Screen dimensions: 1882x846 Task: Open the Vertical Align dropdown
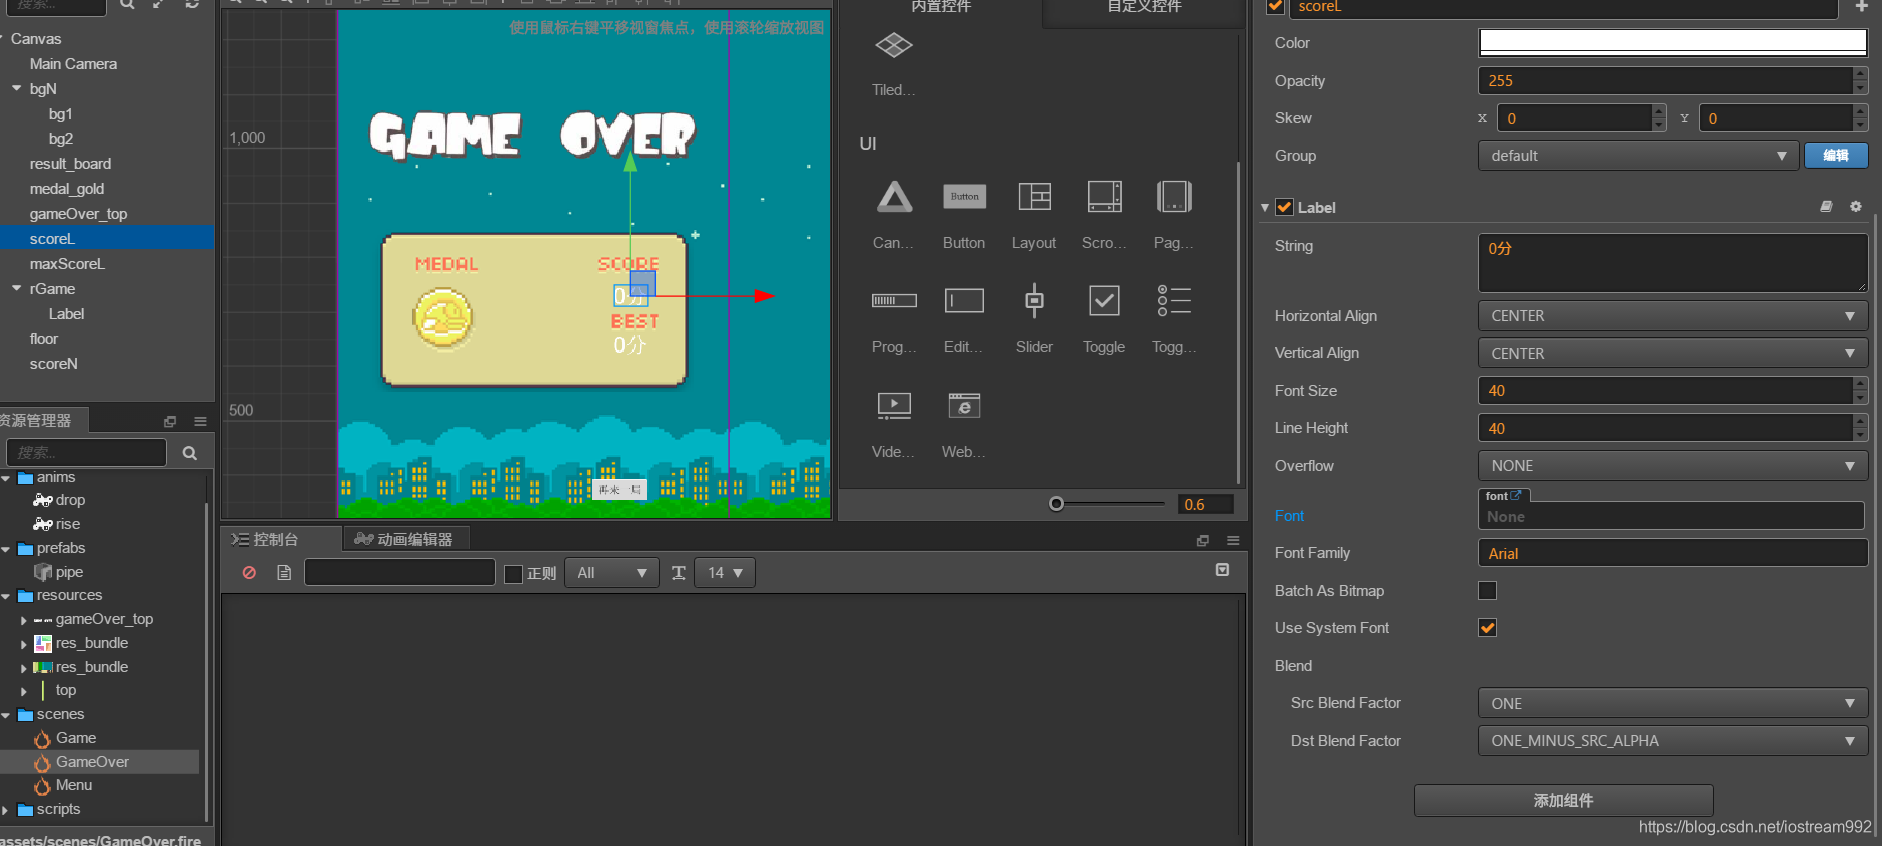point(1673,354)
